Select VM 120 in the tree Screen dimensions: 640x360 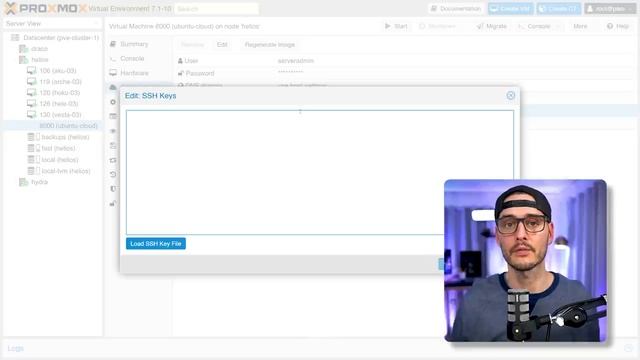click(x=60, y=93)
